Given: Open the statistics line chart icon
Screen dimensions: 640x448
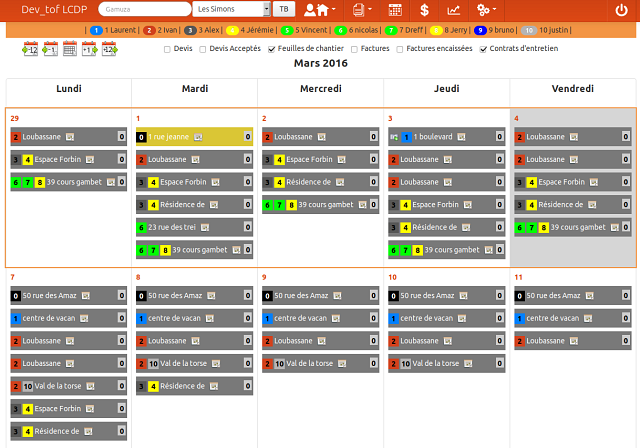Looking at the screenshot, I should tap(454, 10).
